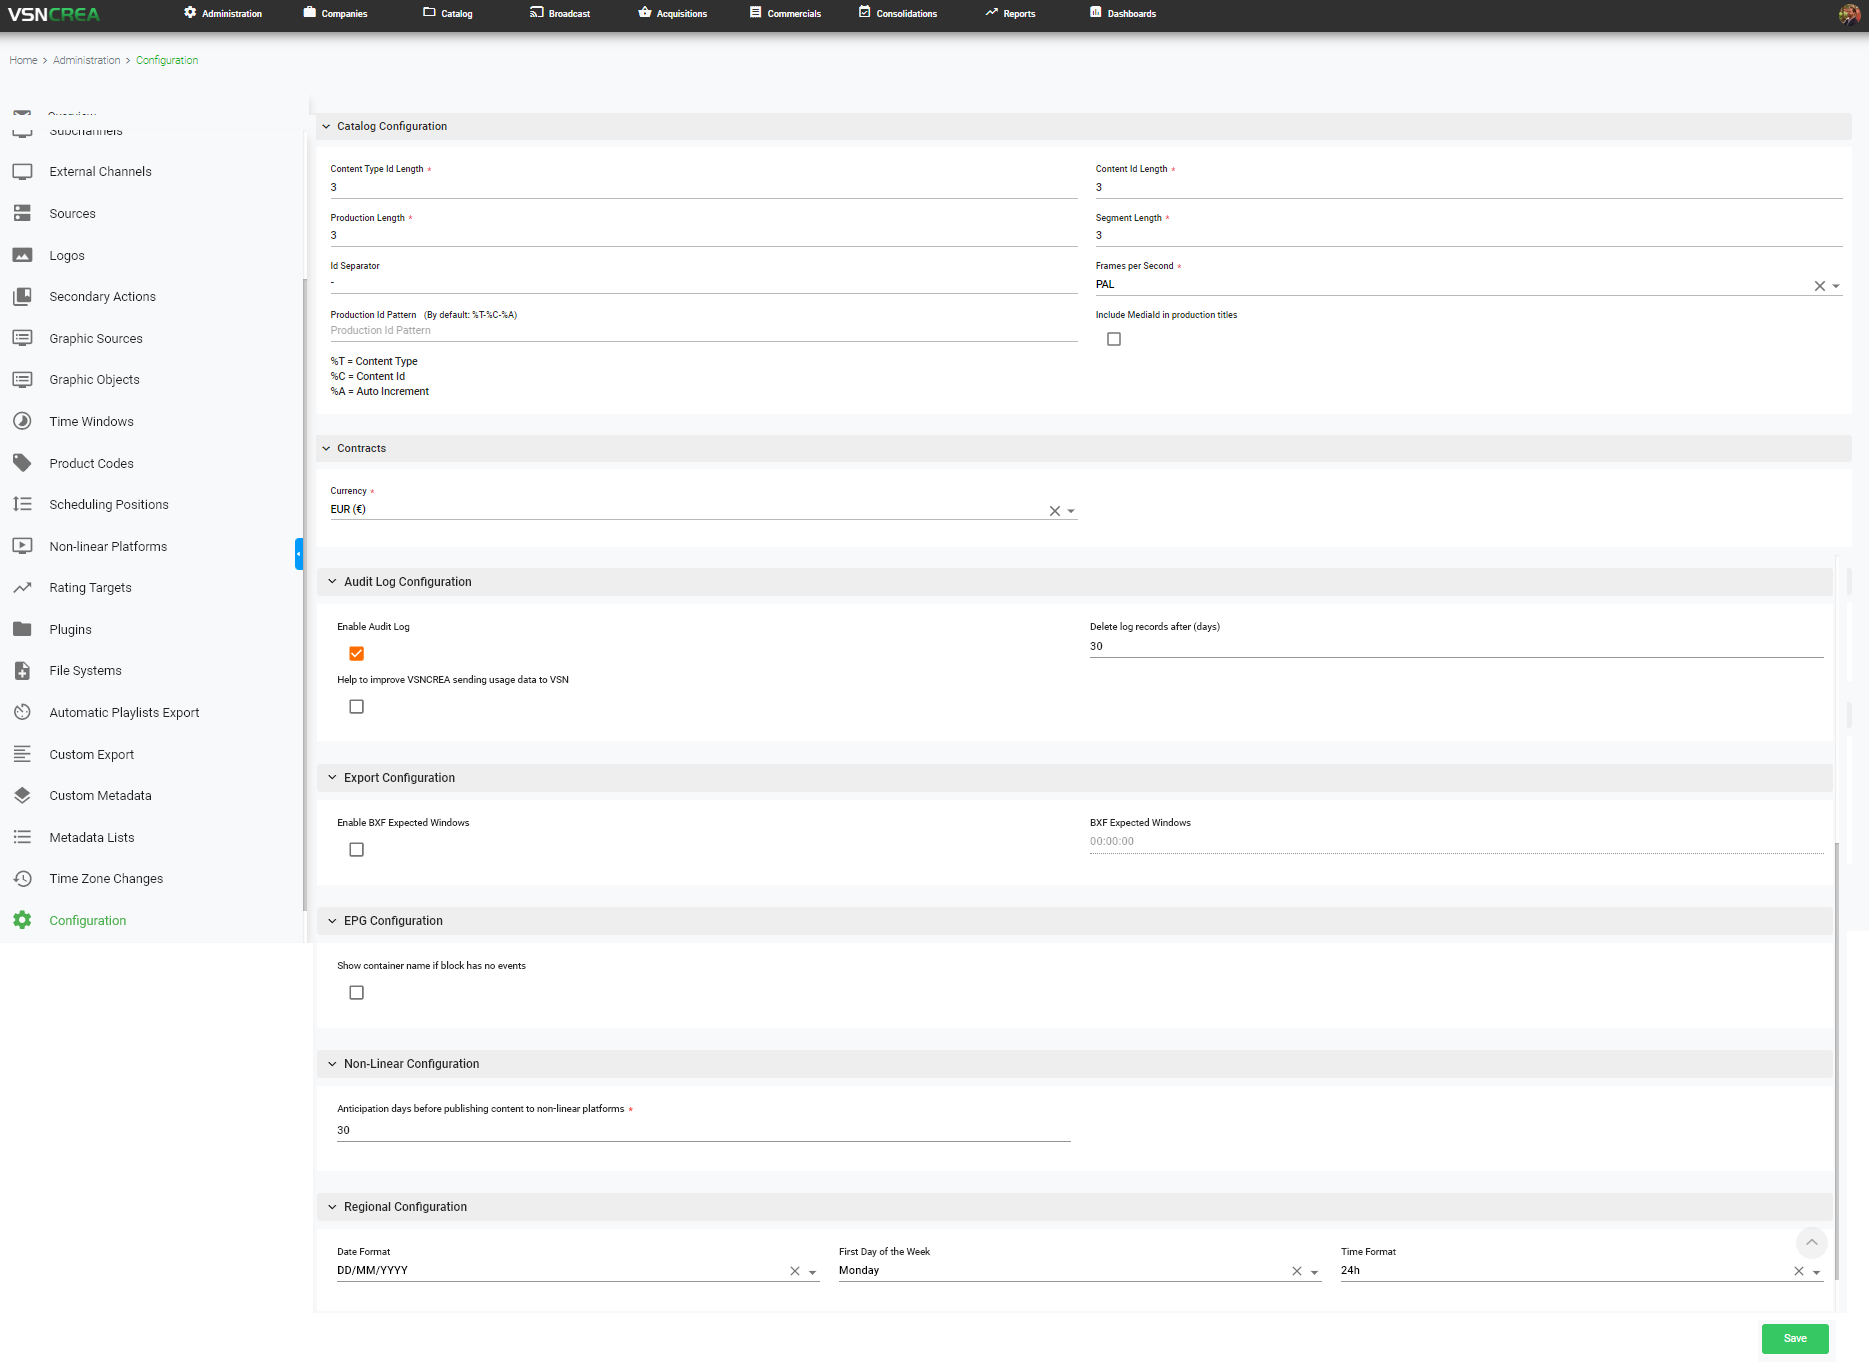Image resolution: width=1869 pixels, height=1368 pixels.
Task: Enable BXF Expected Windows checkbox
Action: [x=356, y=850]
